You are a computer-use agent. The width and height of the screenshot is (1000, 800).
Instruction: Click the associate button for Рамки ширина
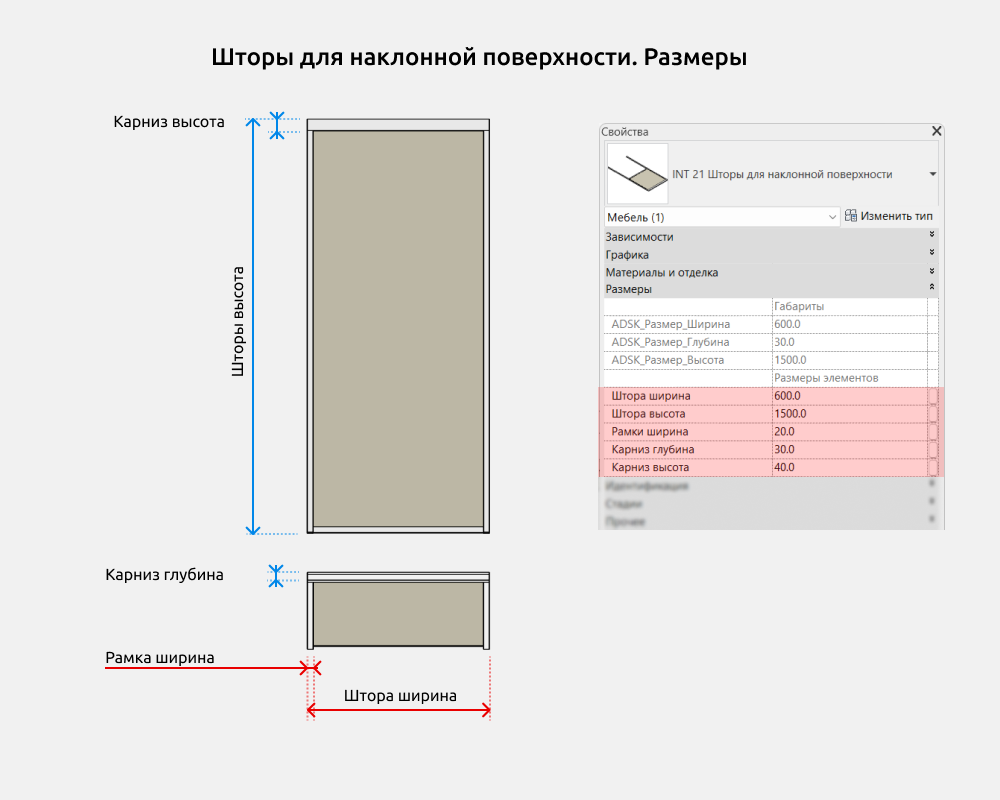[x=933, y=431]
